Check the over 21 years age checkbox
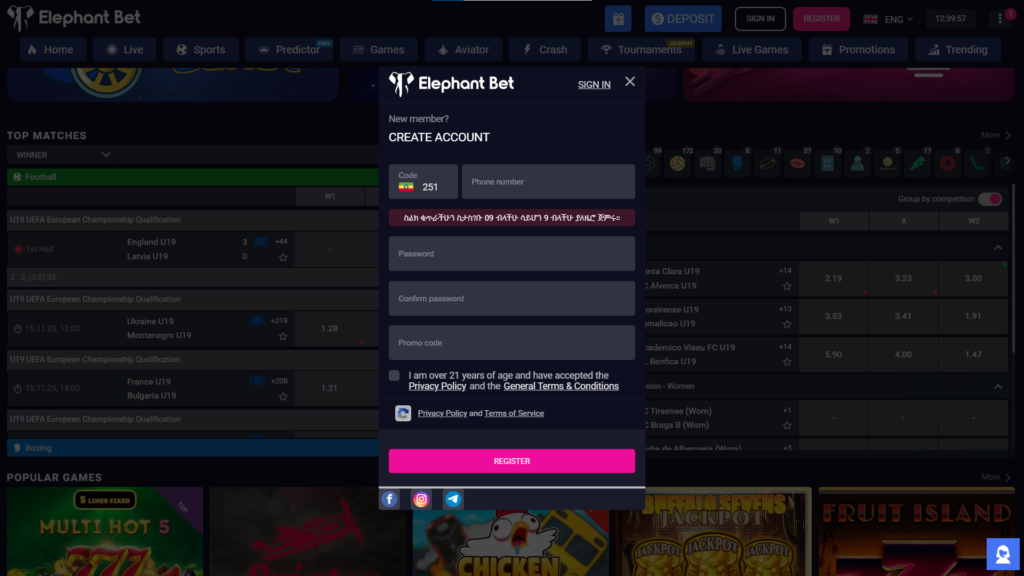1024x576 pixels. [x=394, y=376]
